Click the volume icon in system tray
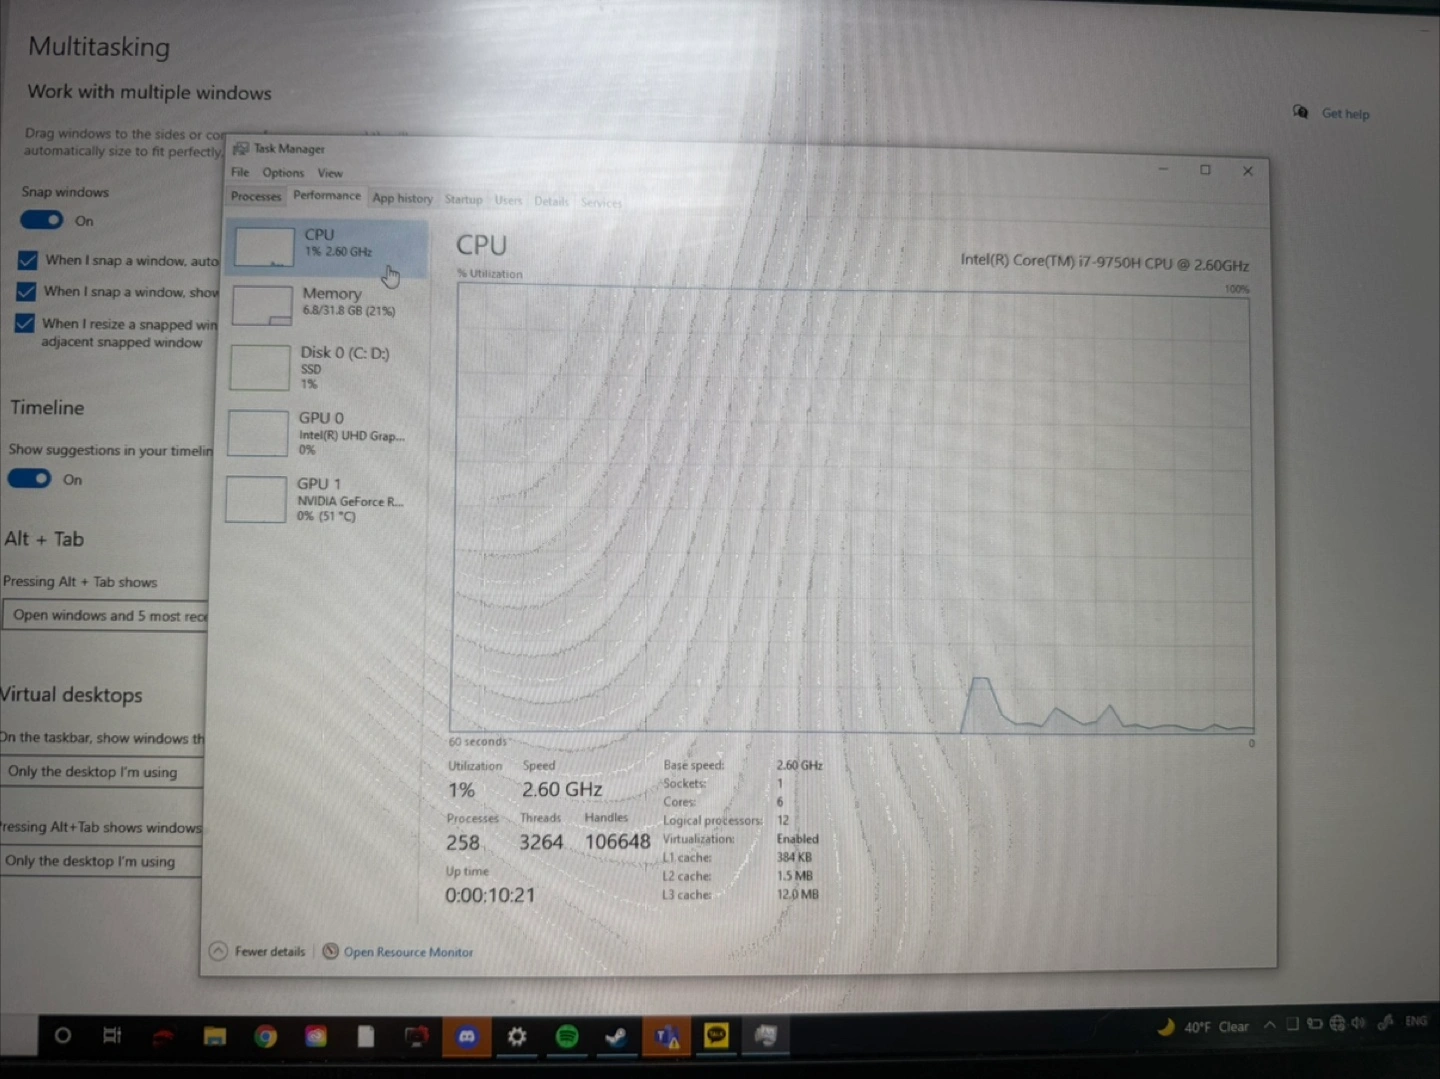The height and width of the screenshot is (1079, 1440). click(x=1358, y=1023)
